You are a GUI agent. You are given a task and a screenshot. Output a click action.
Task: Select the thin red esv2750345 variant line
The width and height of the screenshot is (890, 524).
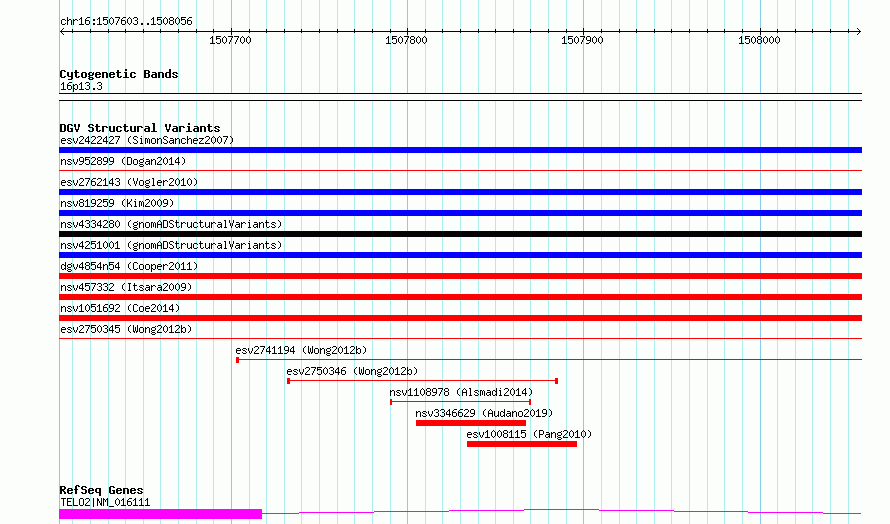click(460, 338)
